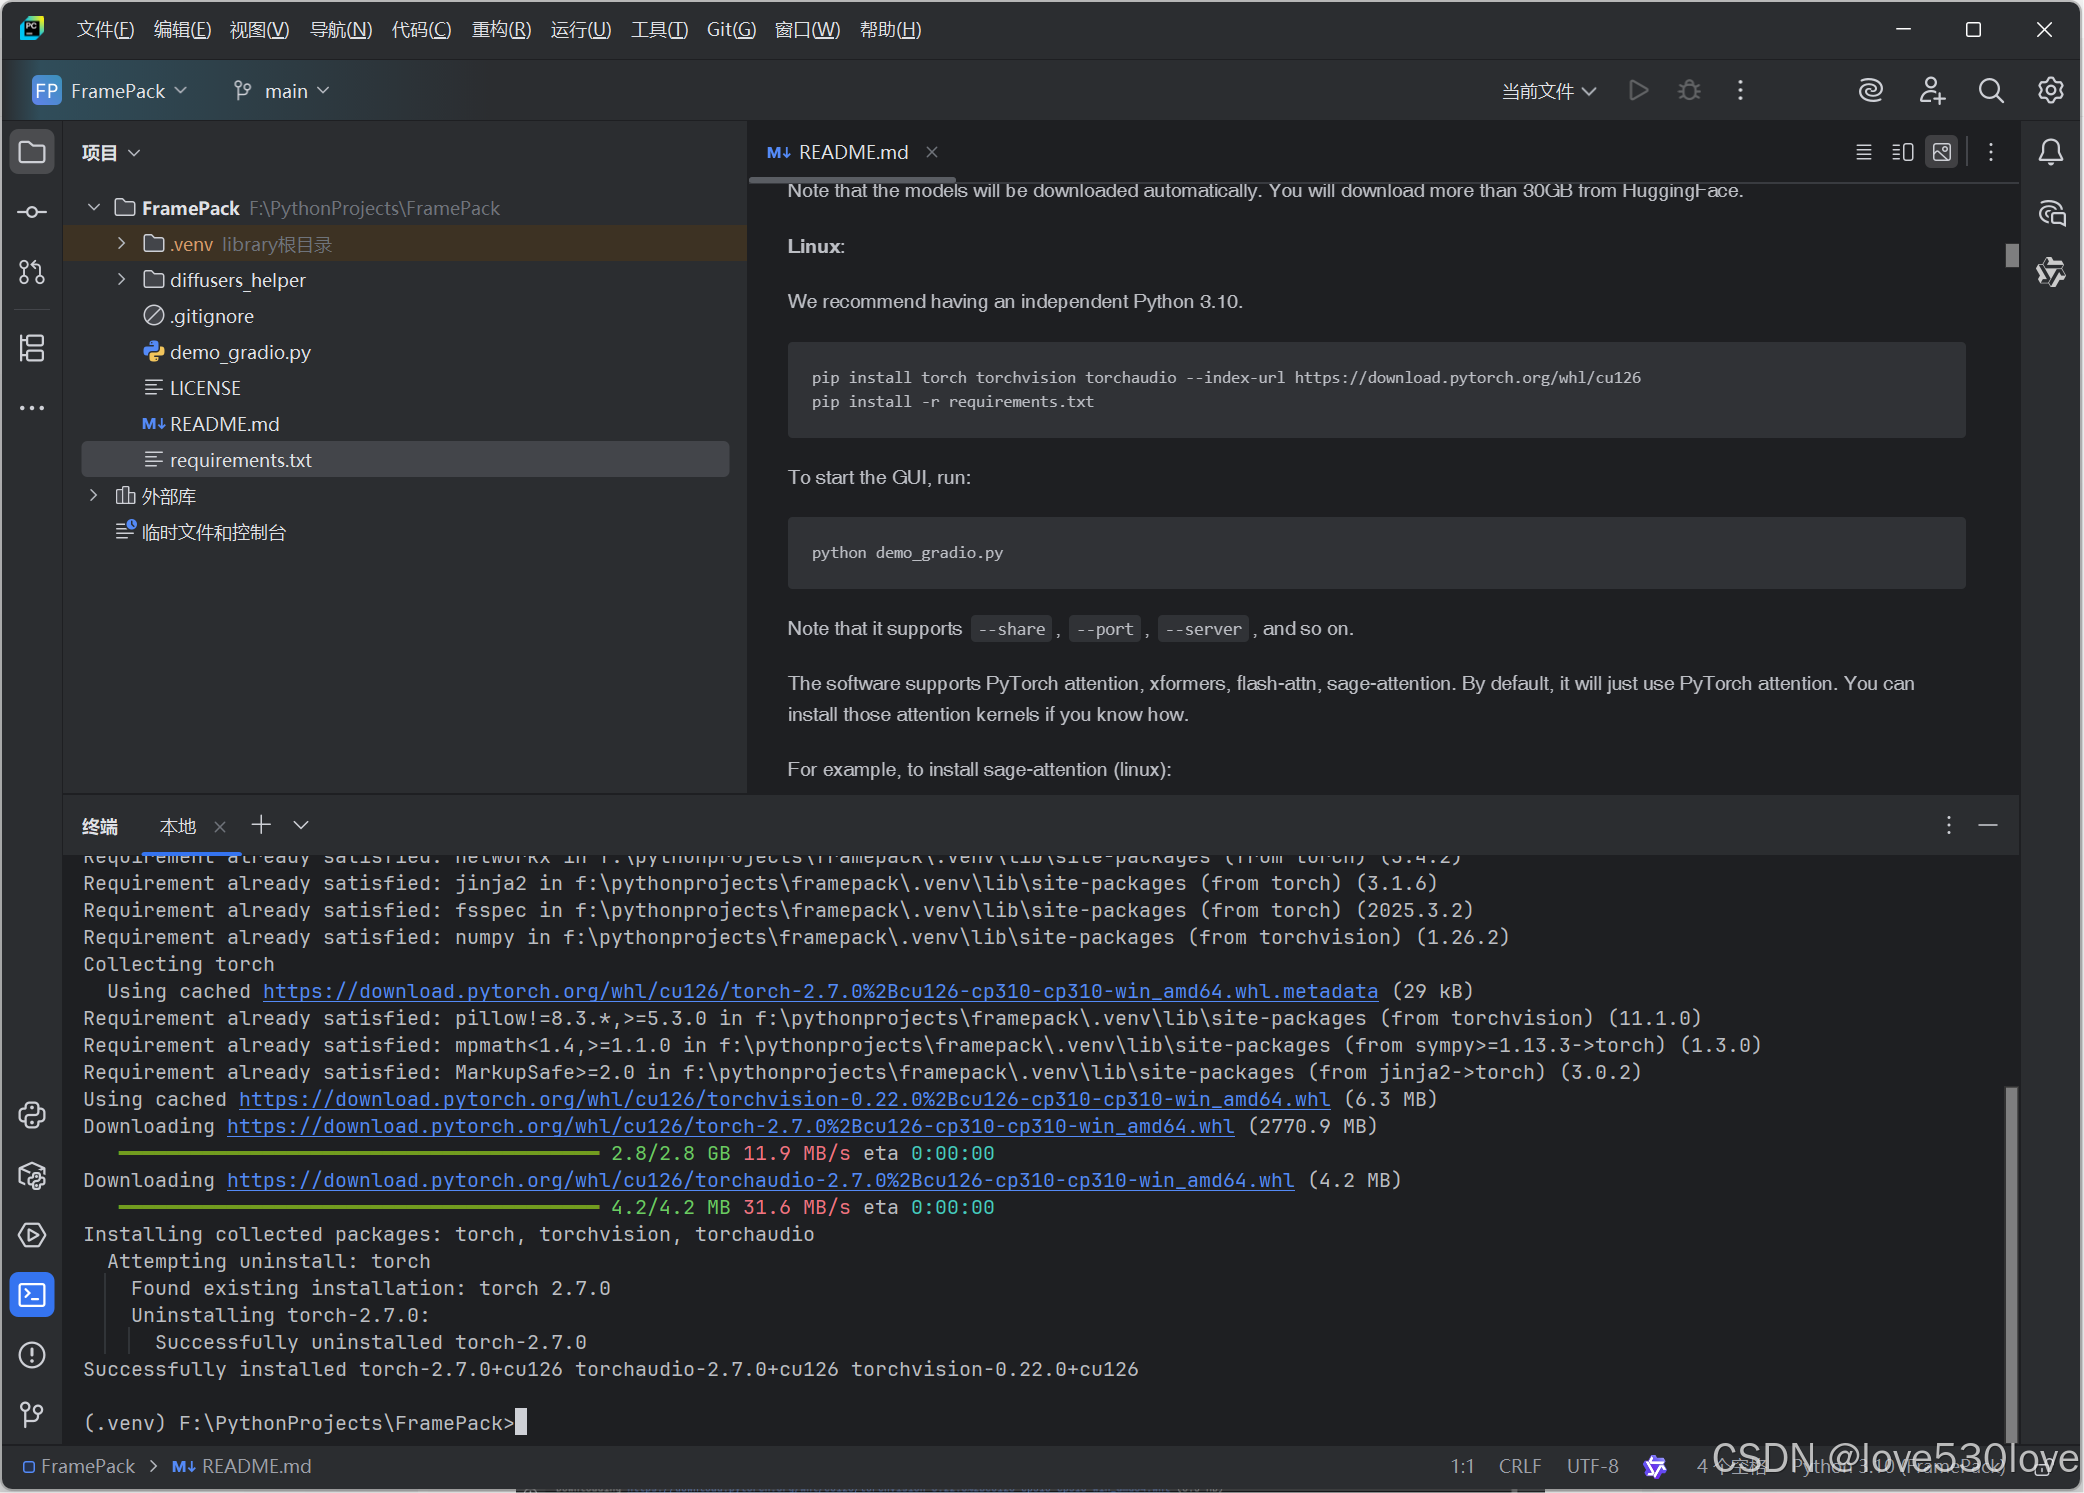Open the Commit tool window icon
2084x1493 pixels.
tap(32, 212)
